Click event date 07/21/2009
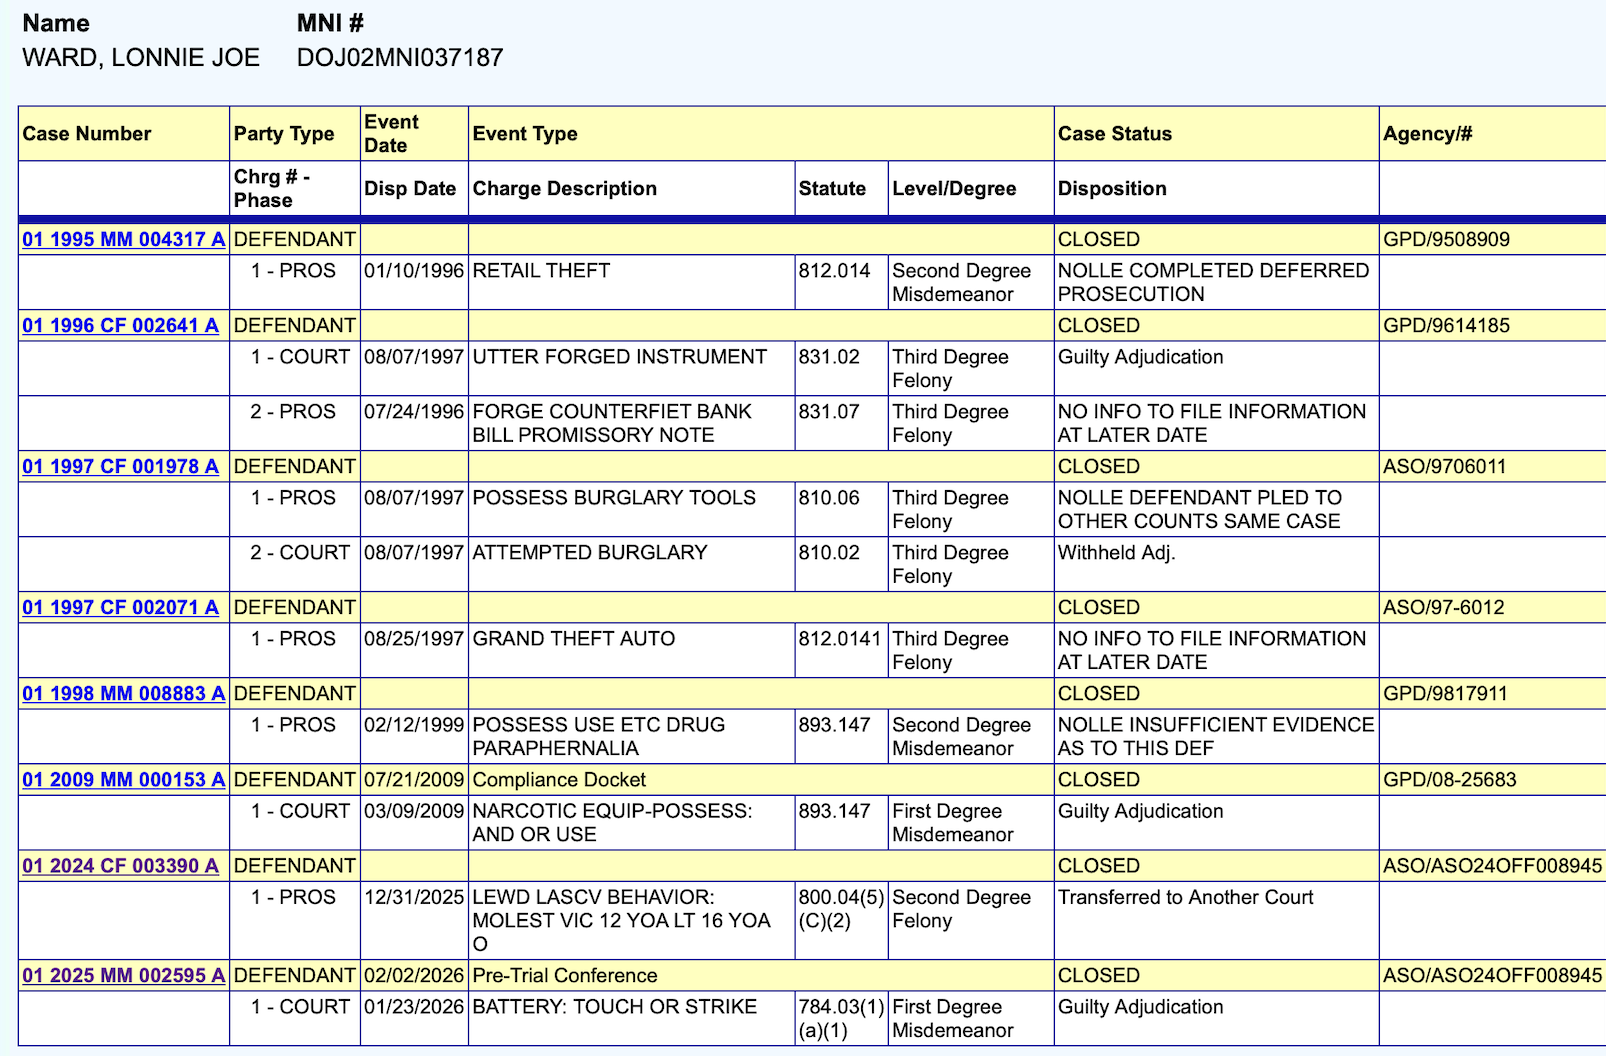 [414, 779]
